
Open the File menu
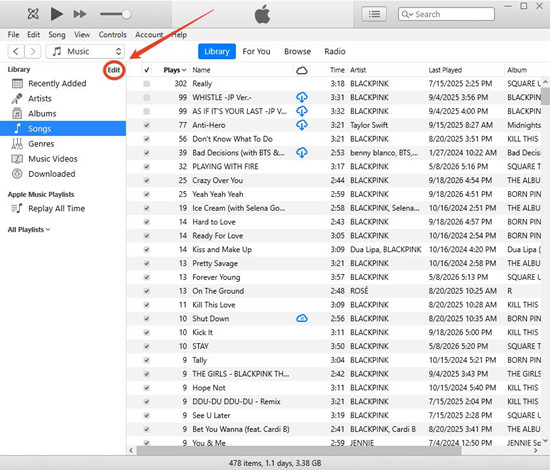[x=13, y=35]
